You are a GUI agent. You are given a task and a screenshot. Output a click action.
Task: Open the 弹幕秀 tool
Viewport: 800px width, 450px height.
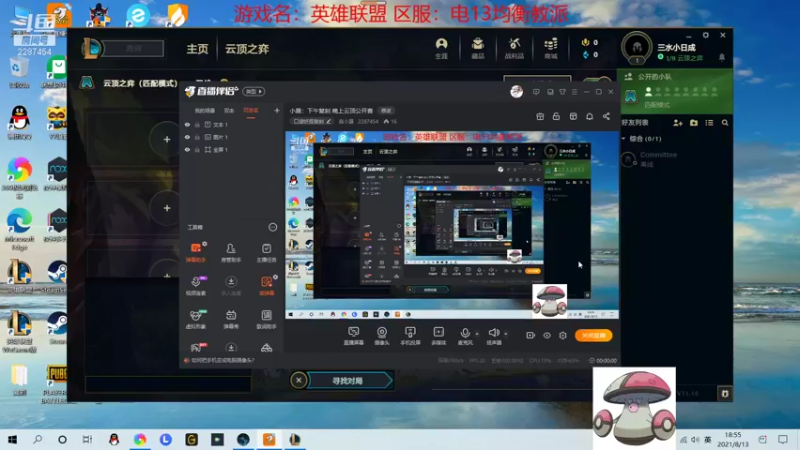pos(231,319)
